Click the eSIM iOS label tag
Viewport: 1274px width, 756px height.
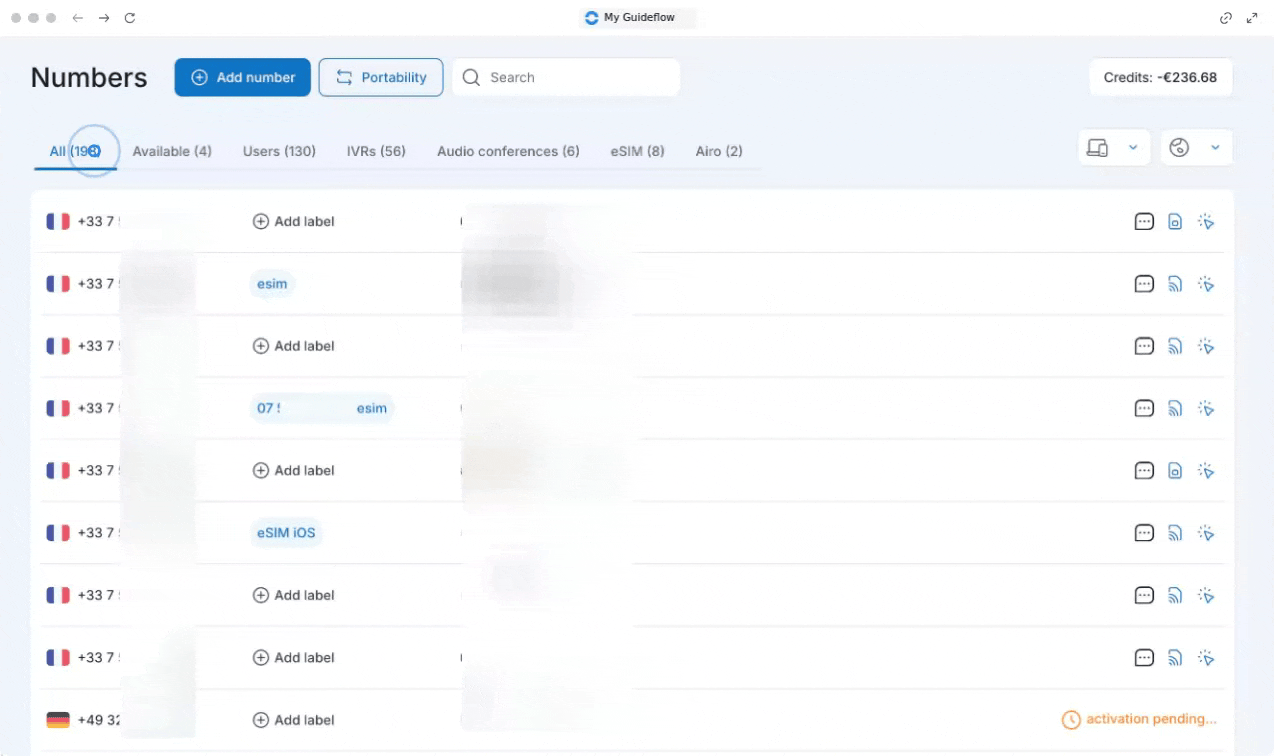point(286,533)
